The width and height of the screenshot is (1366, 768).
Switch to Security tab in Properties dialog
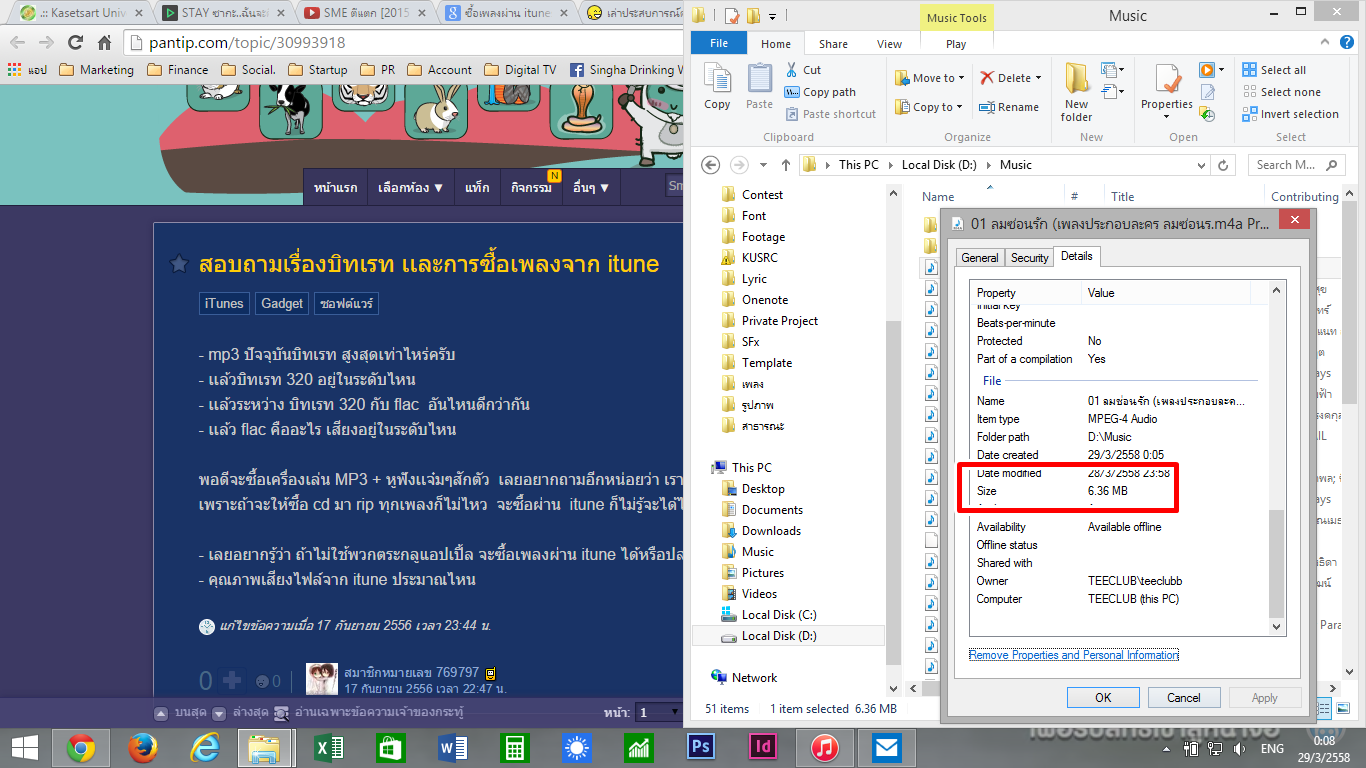click(1029, 257)
